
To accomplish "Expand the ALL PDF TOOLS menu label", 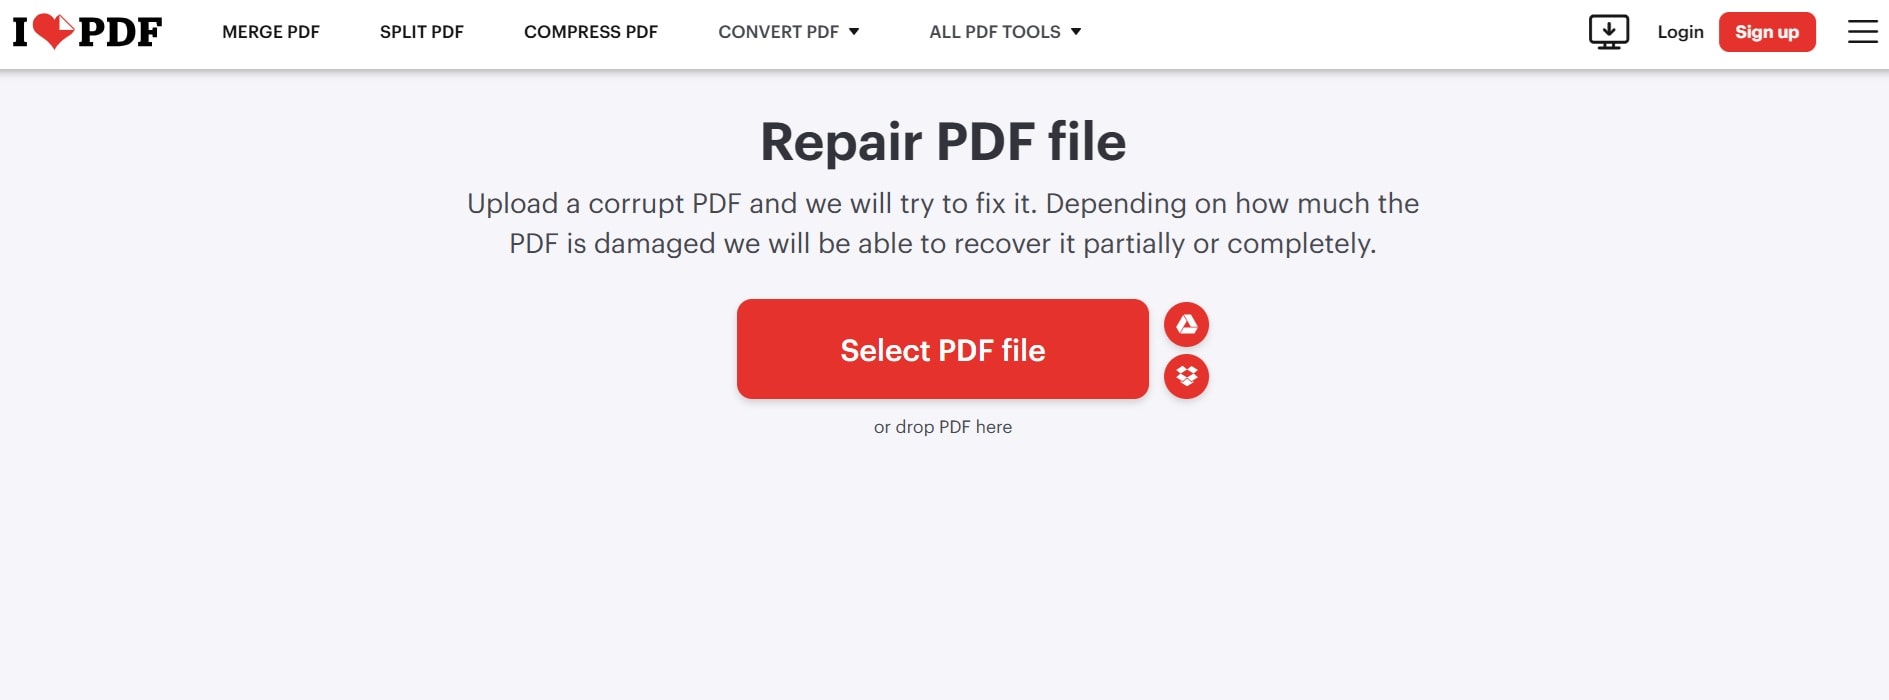I will coord(994,32).
